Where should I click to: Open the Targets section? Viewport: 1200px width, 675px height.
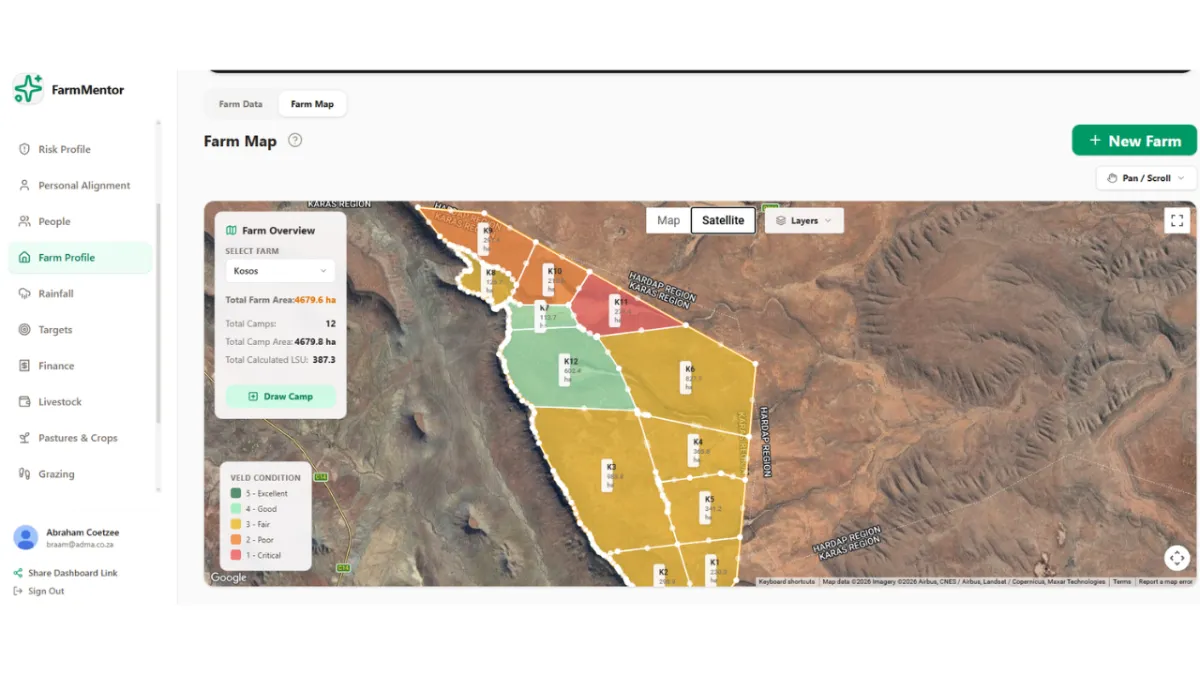coord(80,329)
